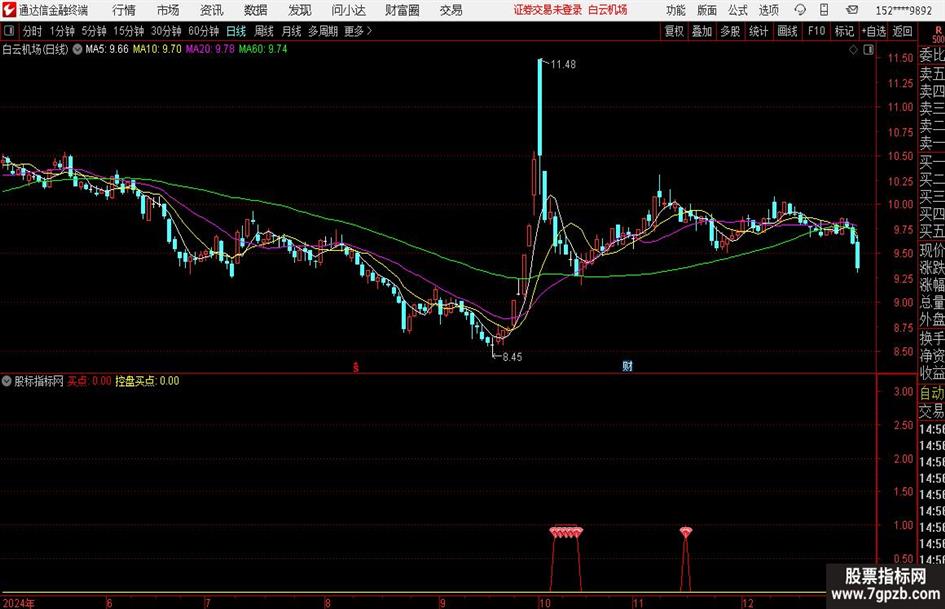Switch to the 30分钟 period tab
945x609 pixels.
[x=166, y=31]
